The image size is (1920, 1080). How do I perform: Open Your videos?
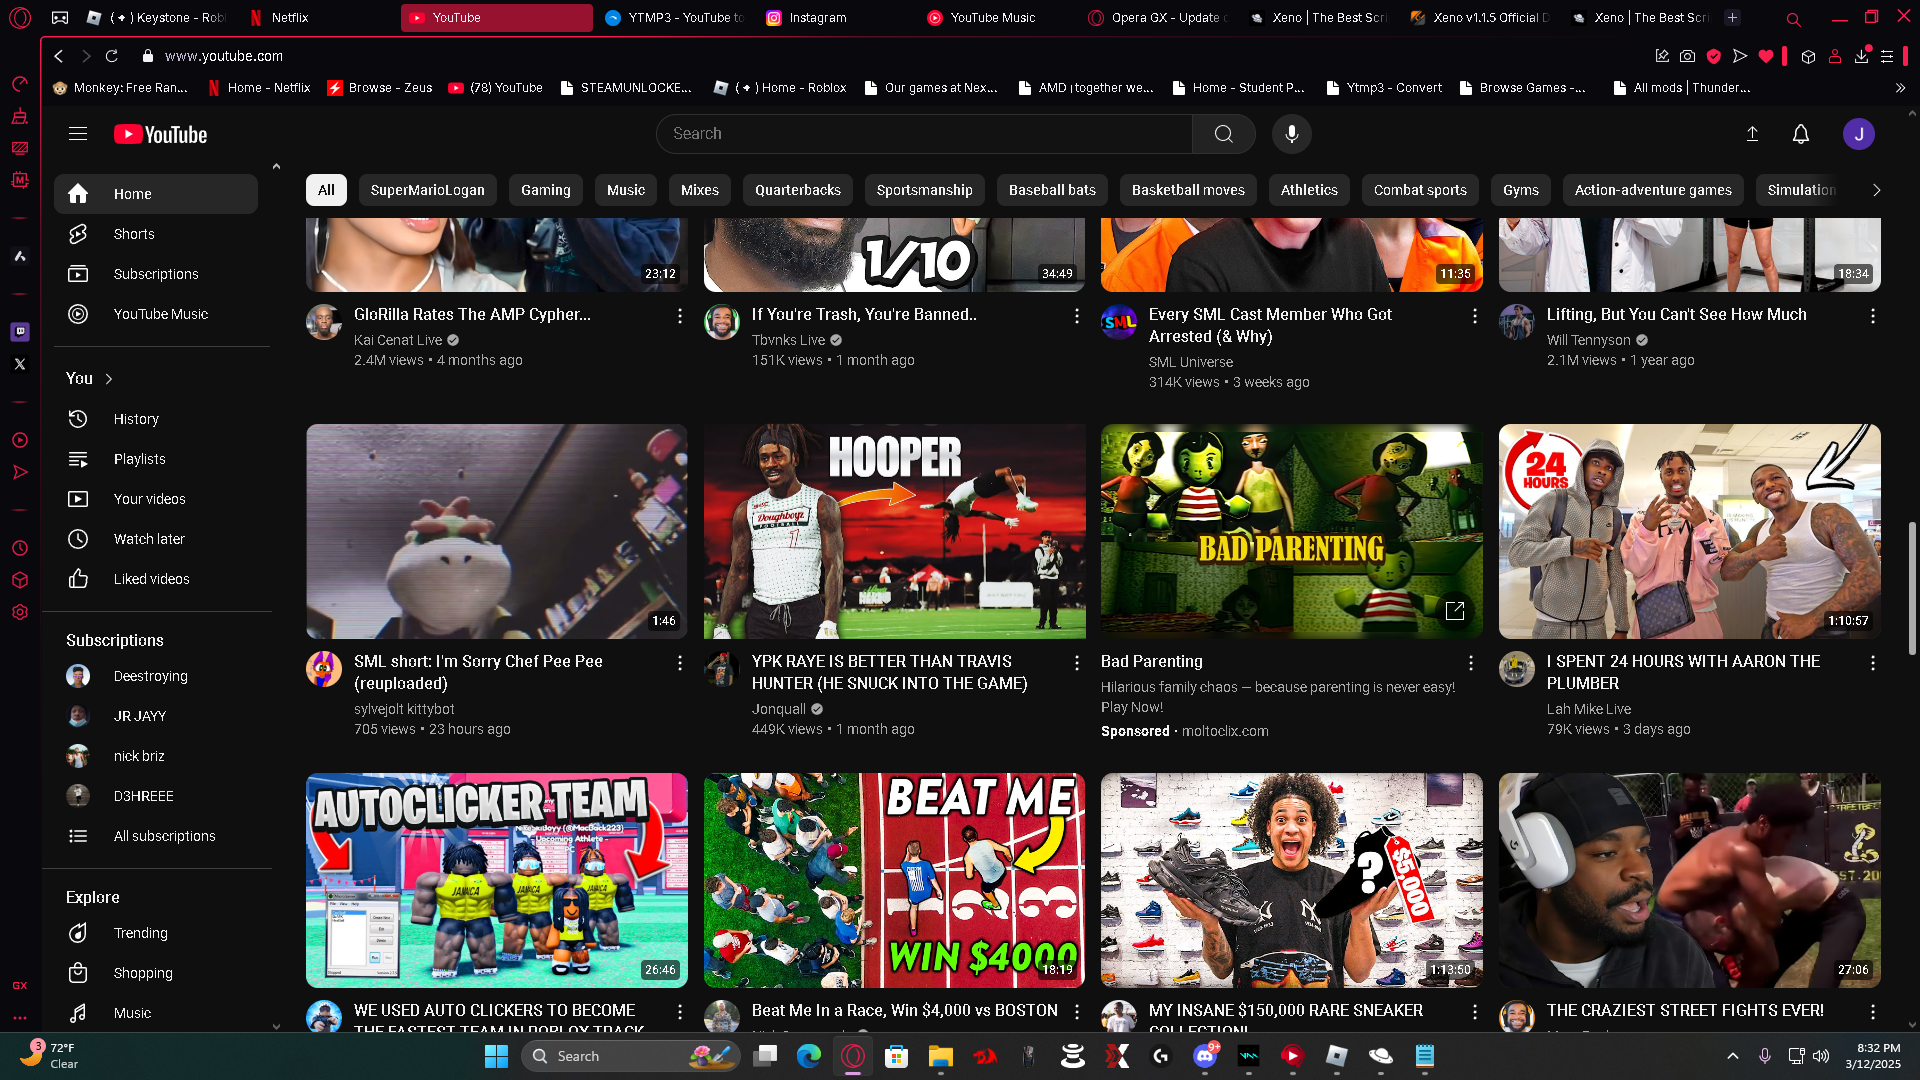tap(156, 499)
